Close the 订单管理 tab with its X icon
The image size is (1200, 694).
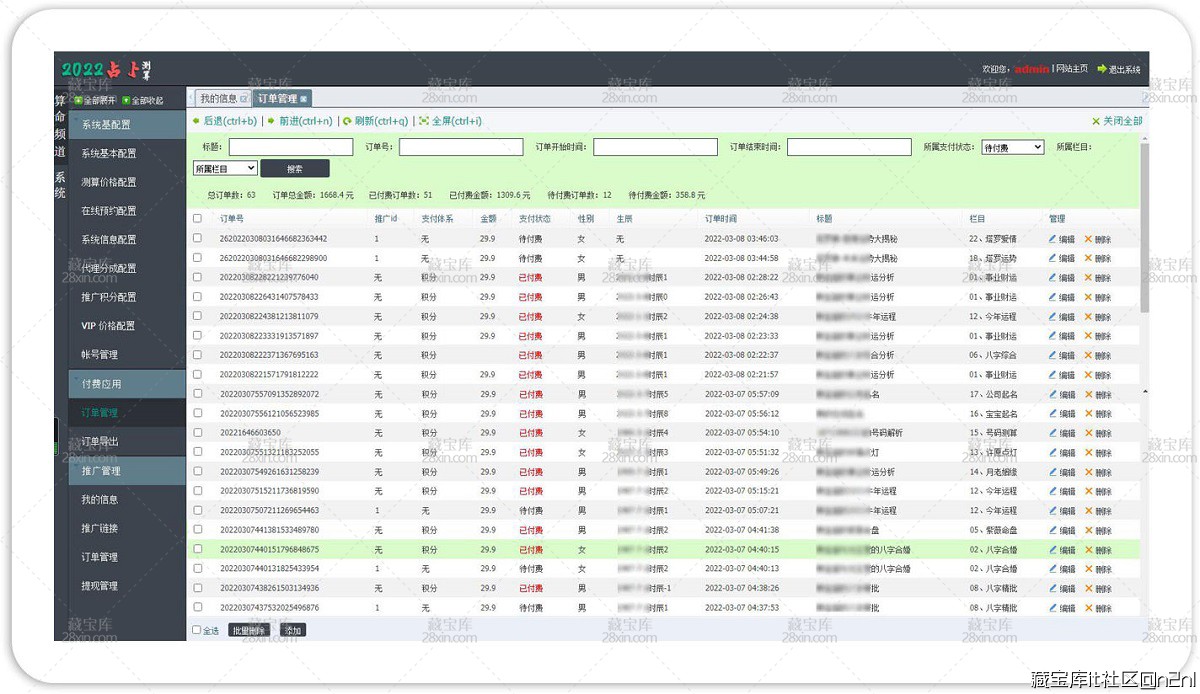[304, 98]
